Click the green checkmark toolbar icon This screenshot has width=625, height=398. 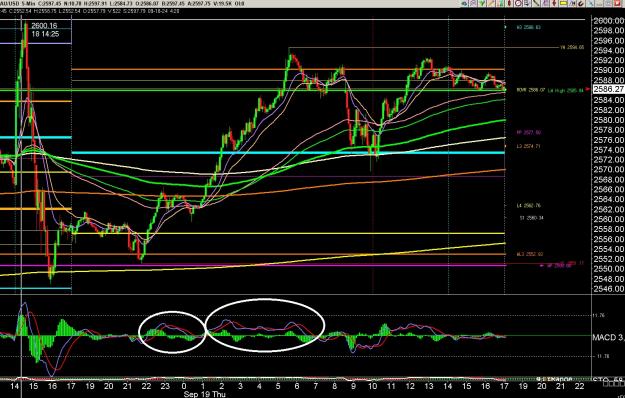pos(482,3)
